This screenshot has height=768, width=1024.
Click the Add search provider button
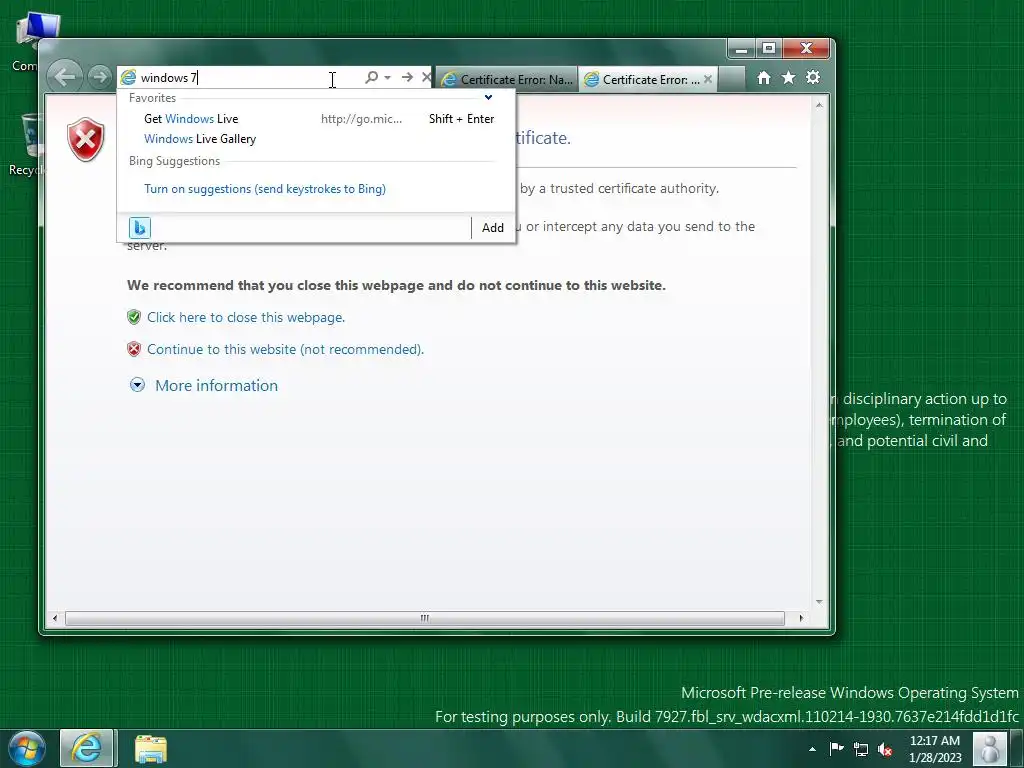[x=492, y=227]
